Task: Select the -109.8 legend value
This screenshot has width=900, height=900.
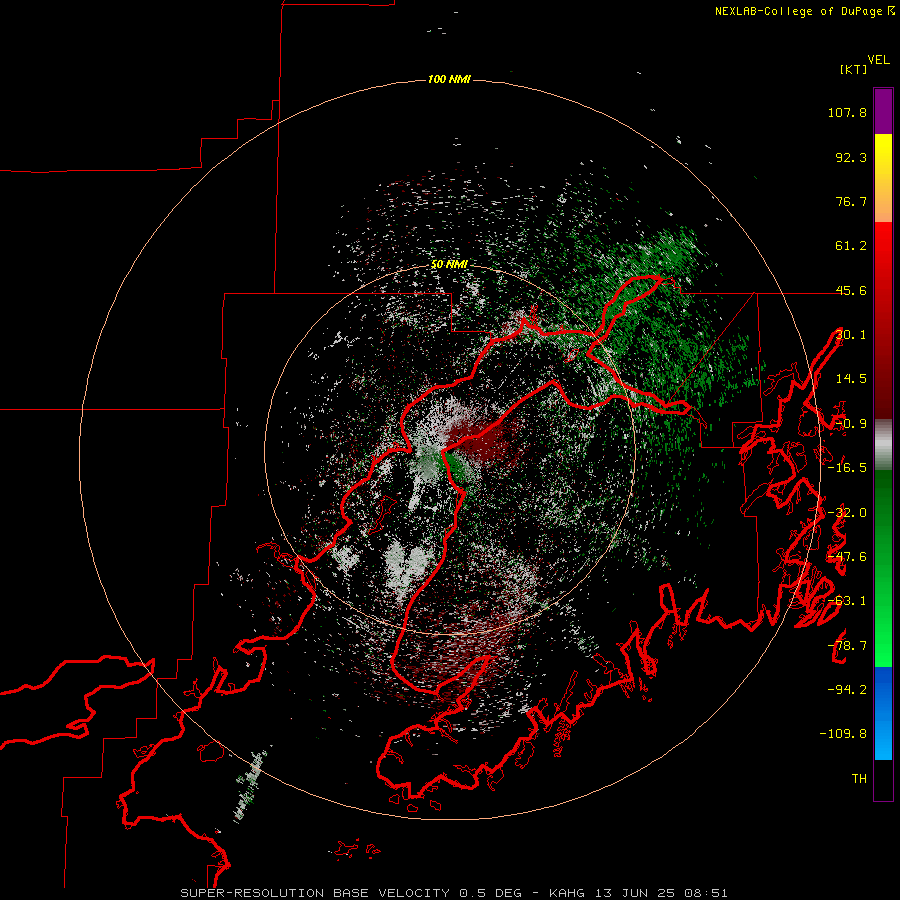Action: (843, 734)
